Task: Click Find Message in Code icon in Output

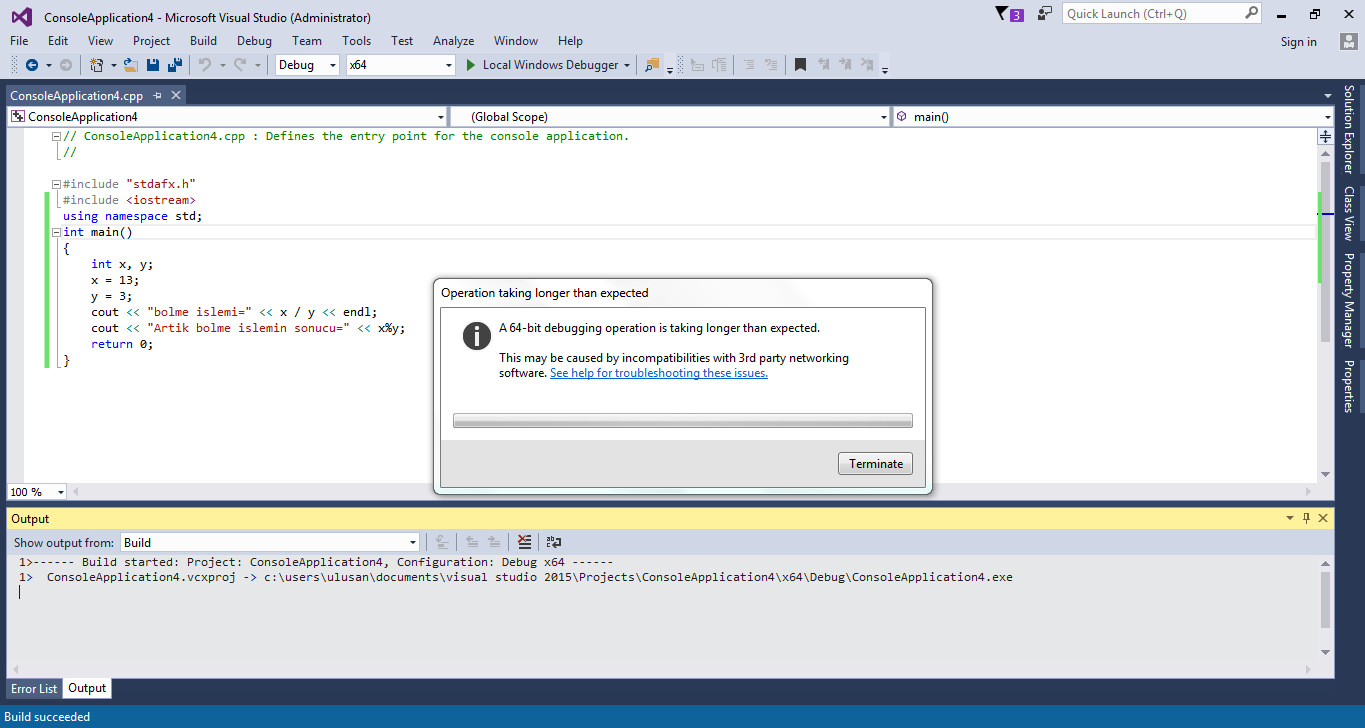Action: point(442,542)
